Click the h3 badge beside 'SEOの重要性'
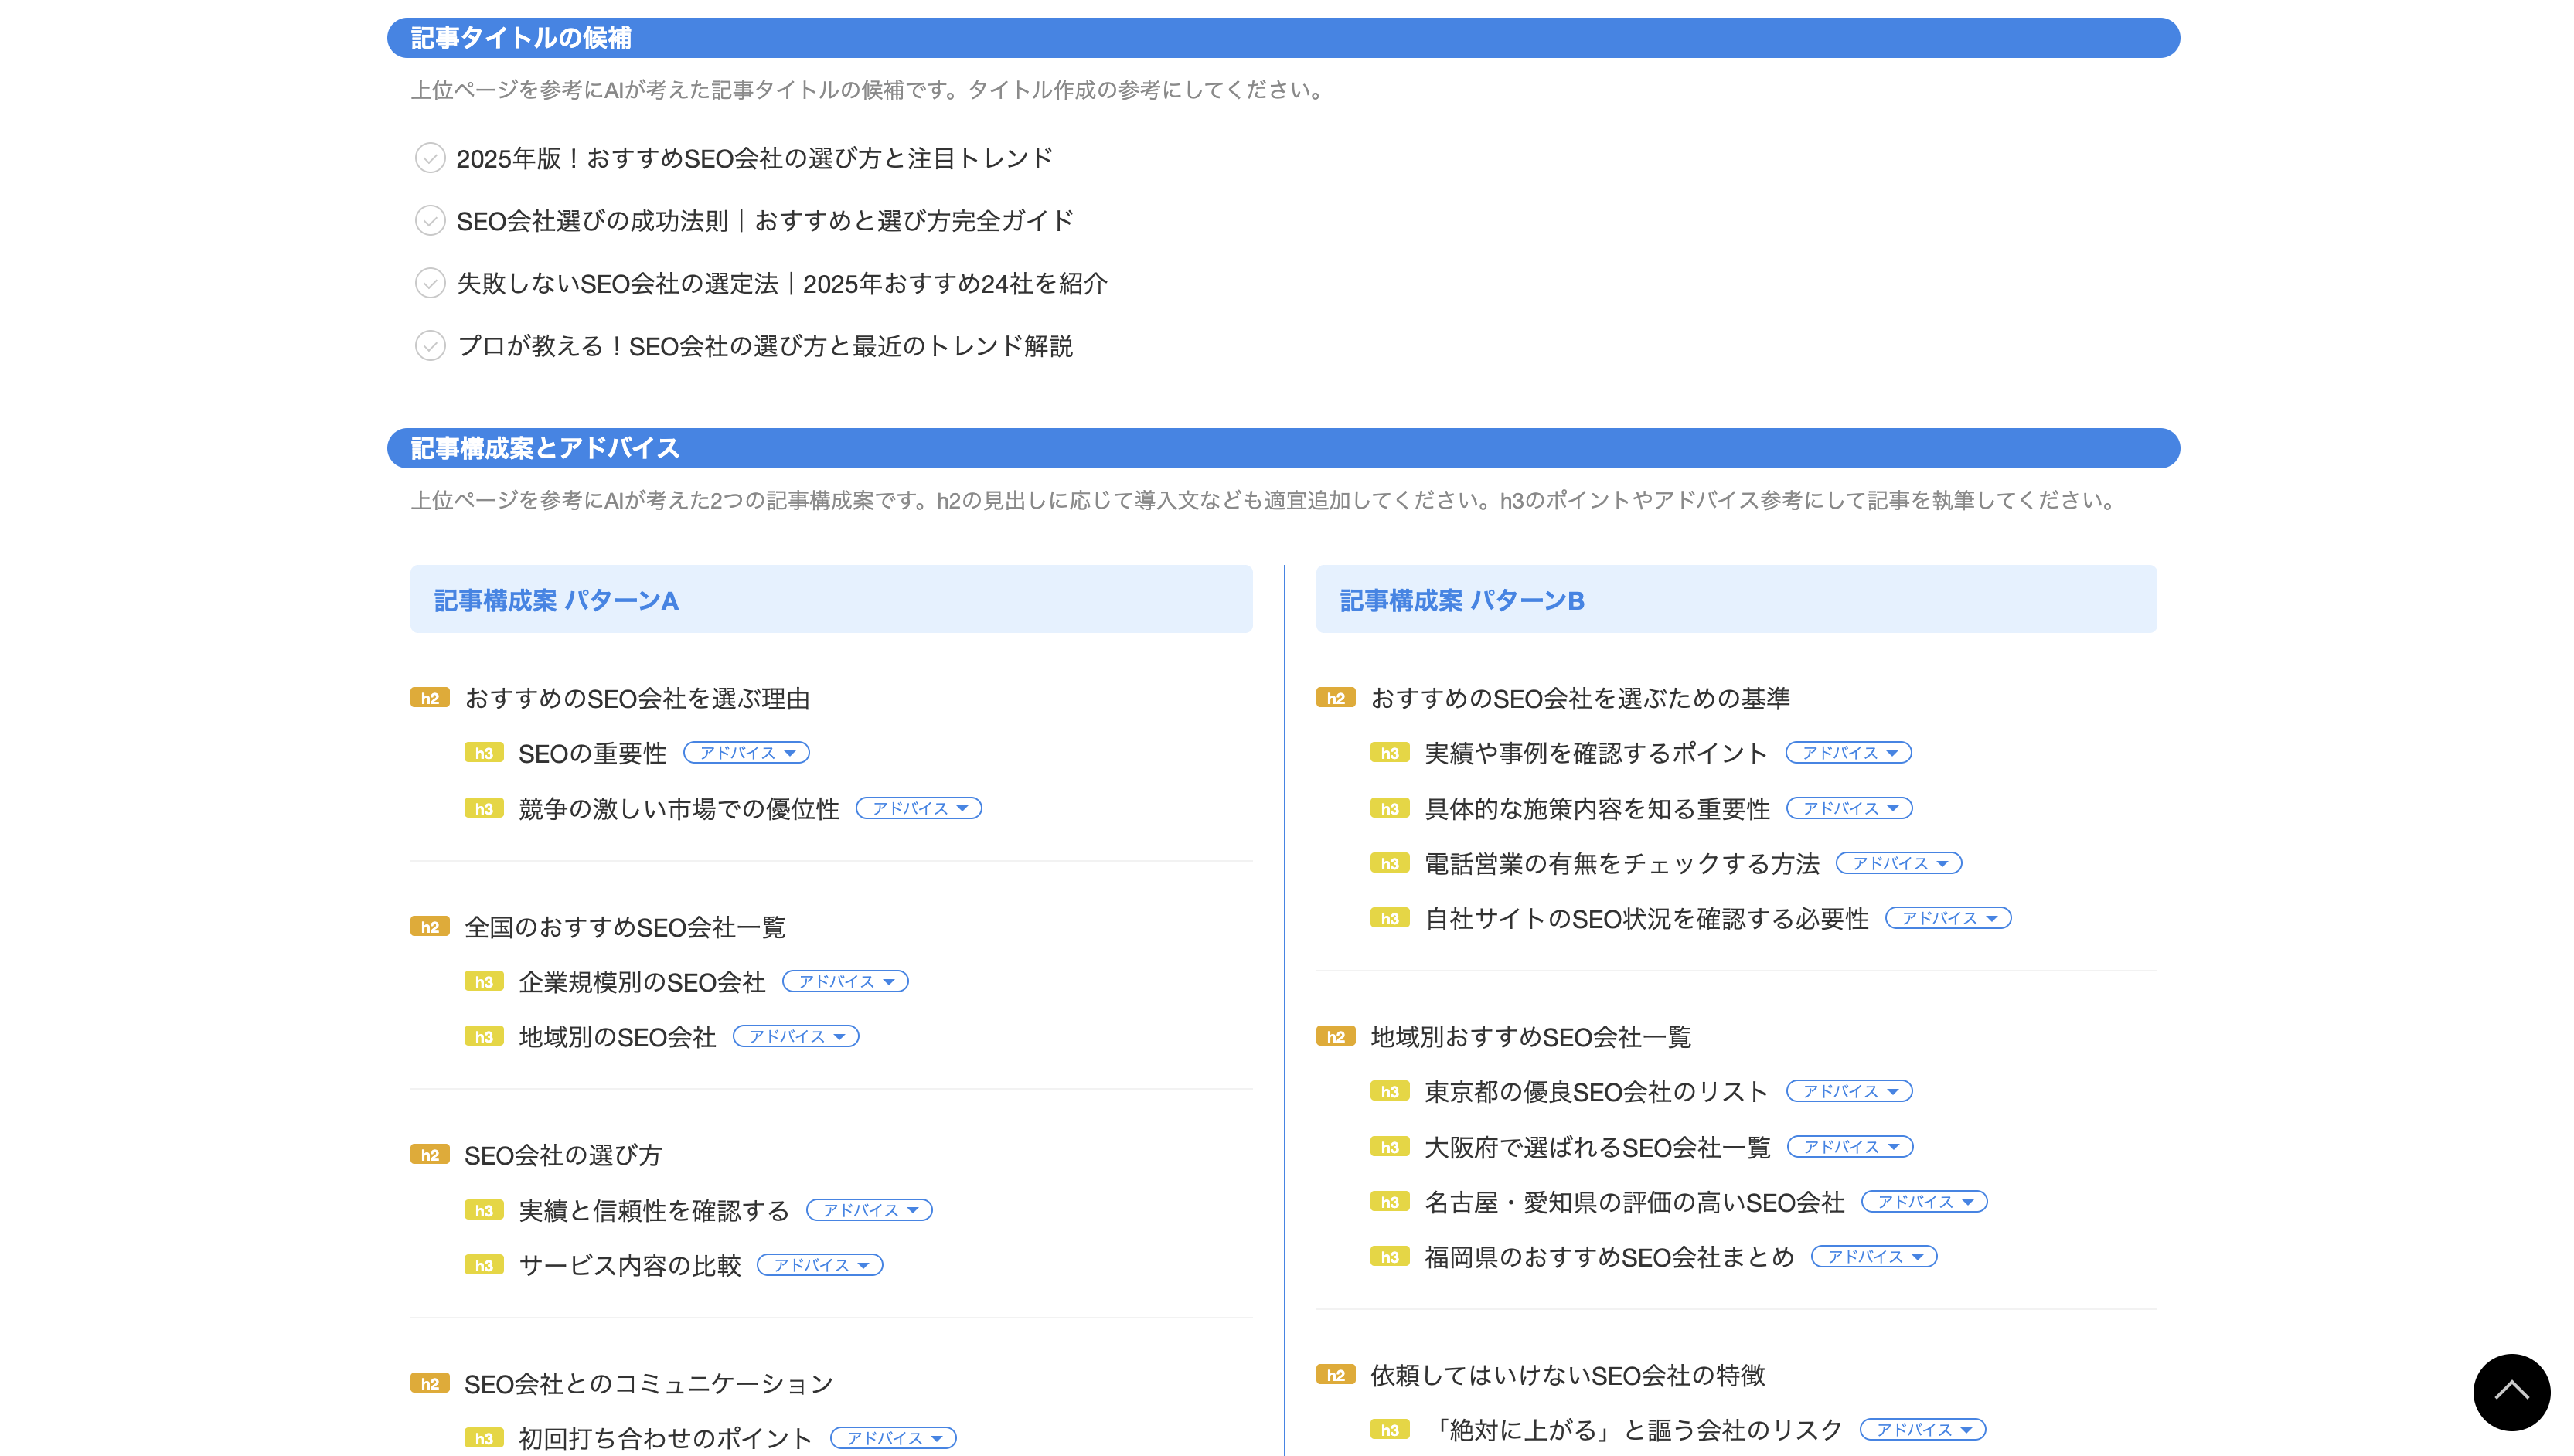The width and height of the screenshot is (2574, 1456). 484,753
